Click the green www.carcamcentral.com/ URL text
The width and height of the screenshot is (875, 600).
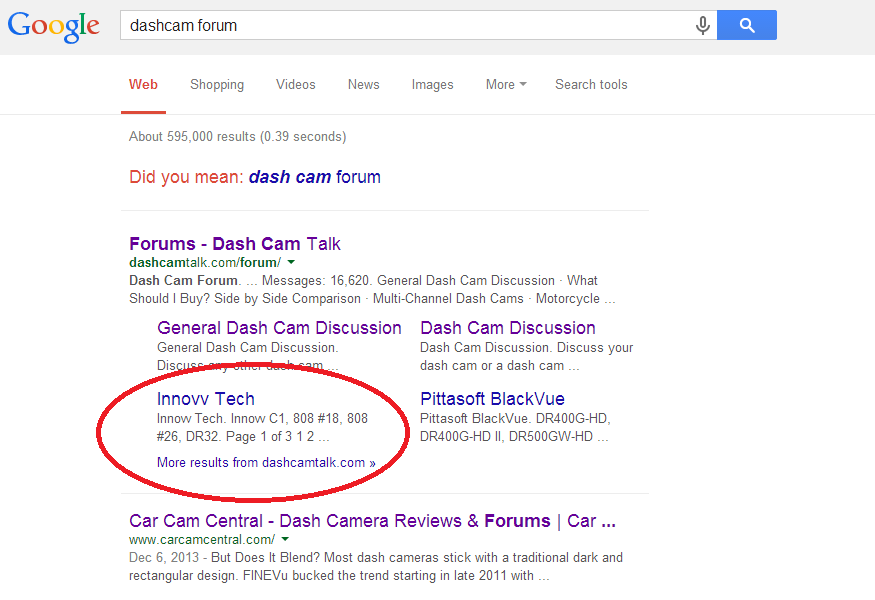point(202,540)
